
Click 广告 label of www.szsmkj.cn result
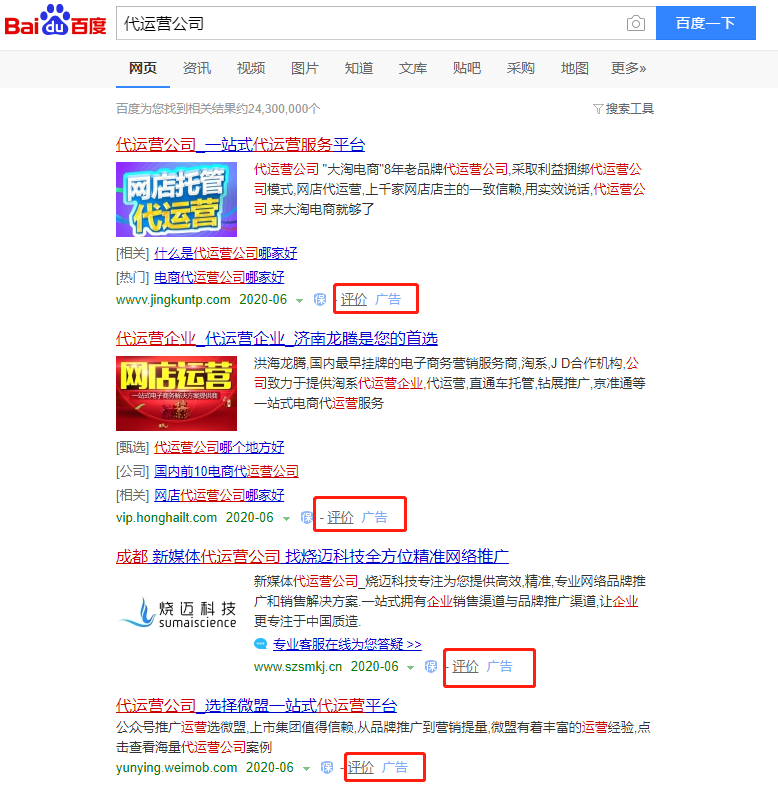coord(499,667)
